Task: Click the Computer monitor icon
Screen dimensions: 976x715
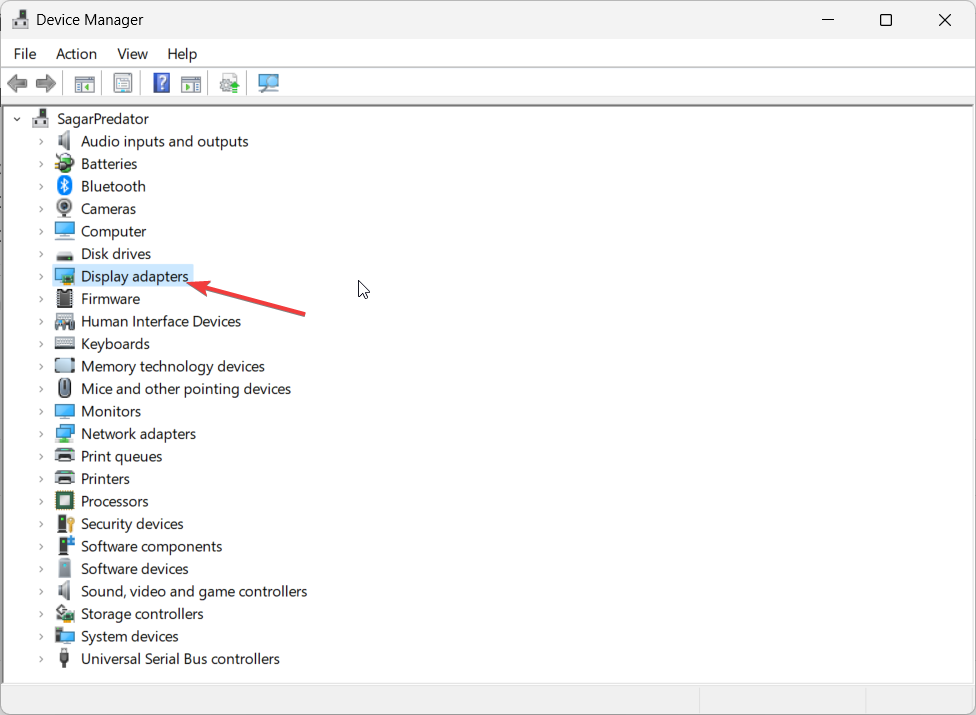Action: point(64,231)
